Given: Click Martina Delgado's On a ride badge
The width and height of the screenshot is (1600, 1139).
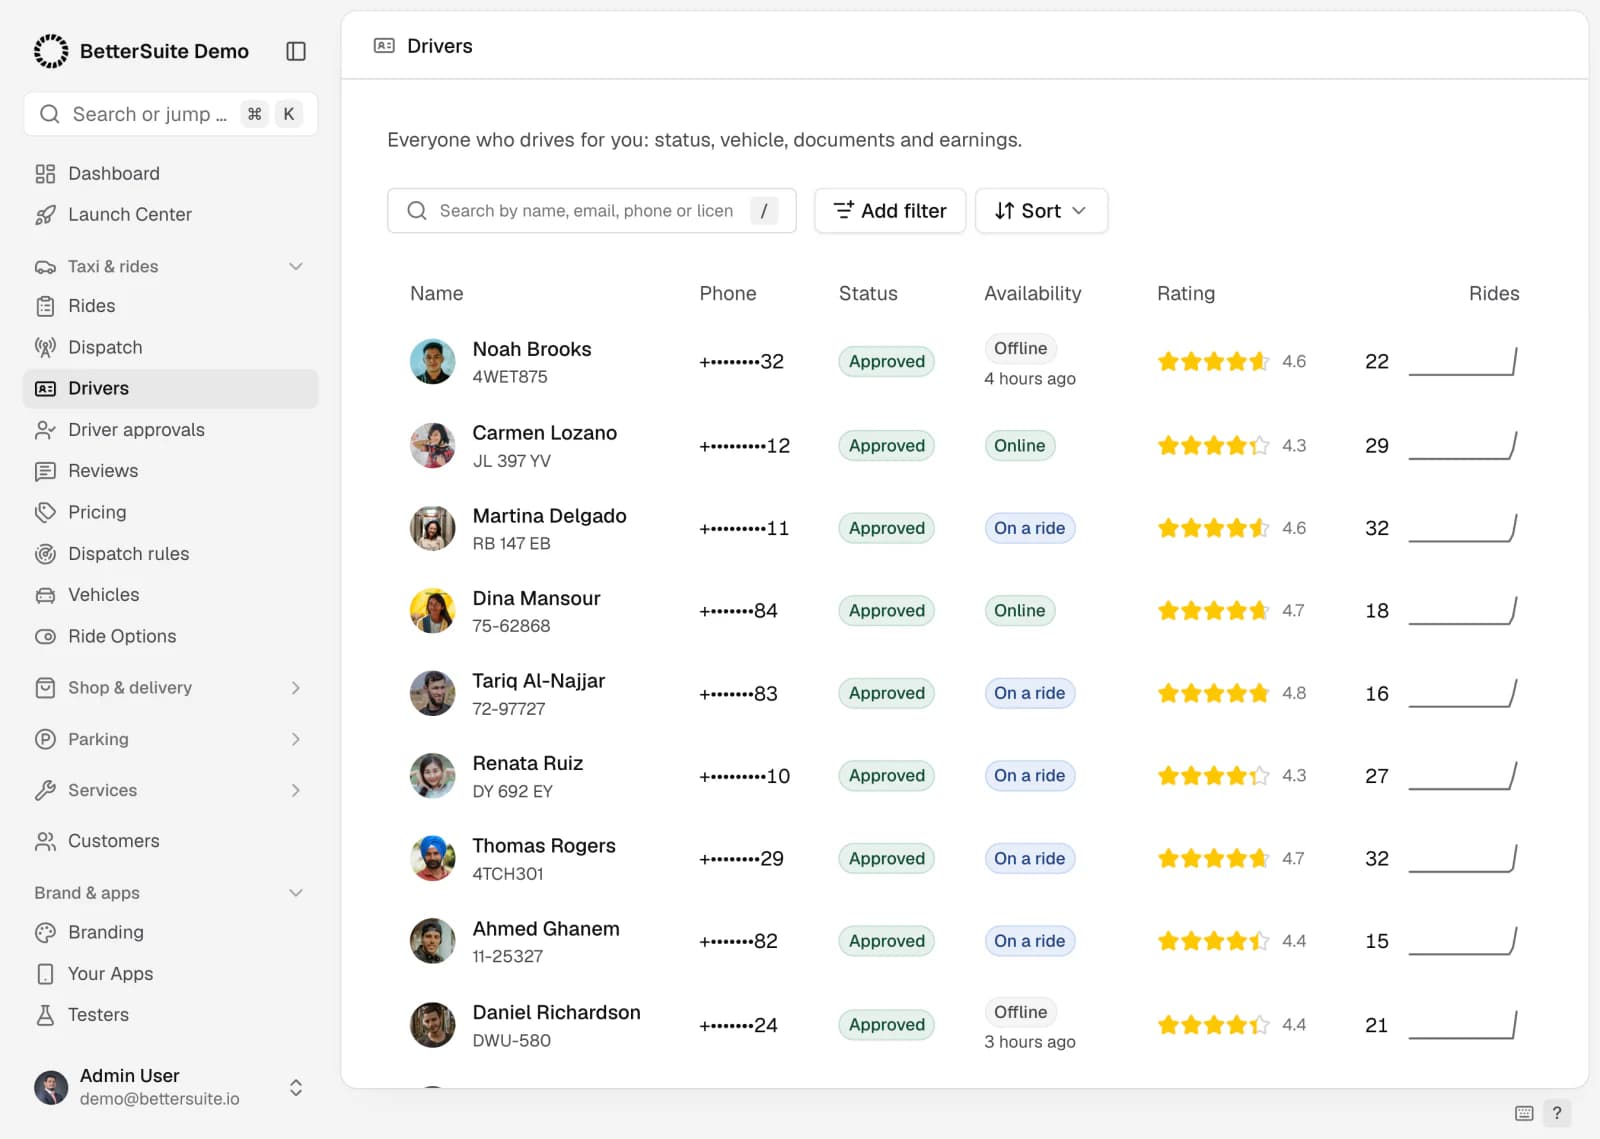Looking at the screenshot, I should [1030, 528].
